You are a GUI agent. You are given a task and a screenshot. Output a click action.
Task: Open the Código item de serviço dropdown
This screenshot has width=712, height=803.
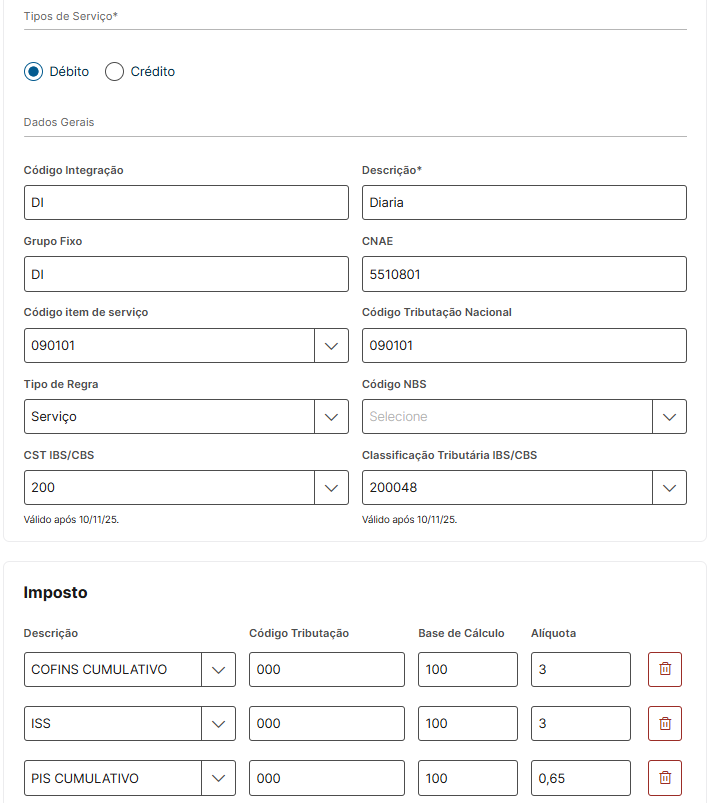[331, 346]
